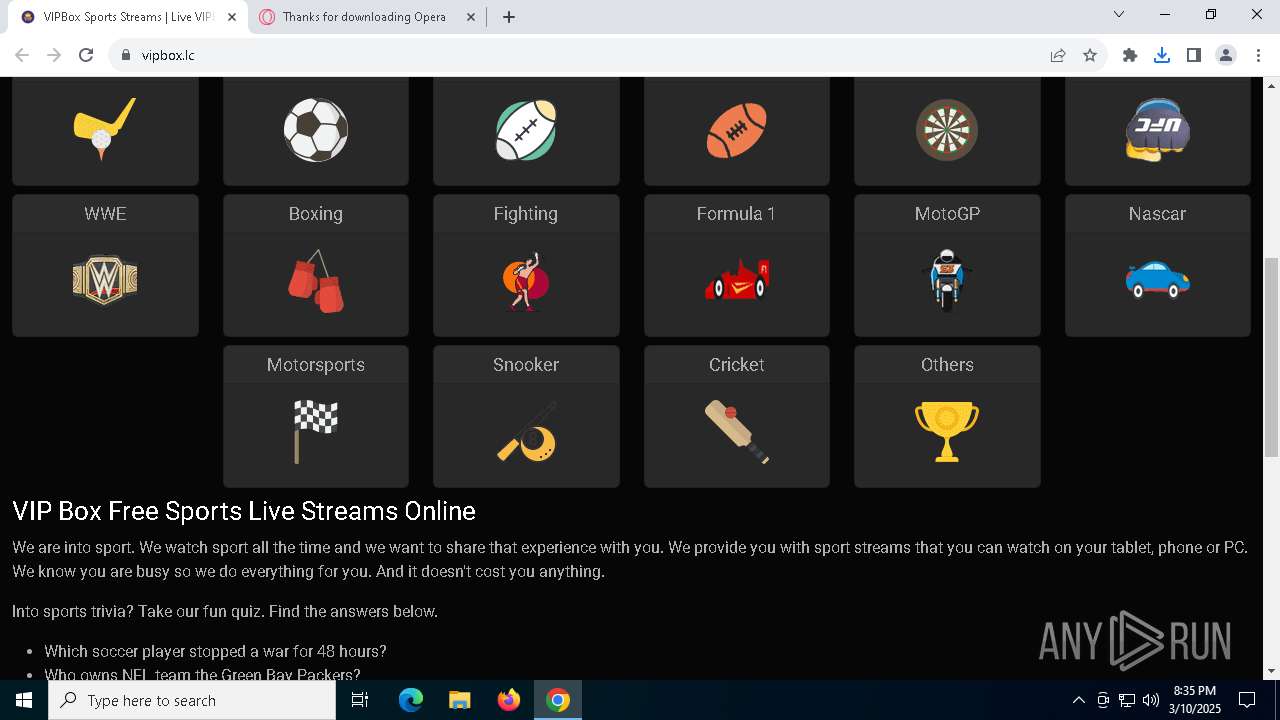Select the Motorsports checkered flag icon

316,432
